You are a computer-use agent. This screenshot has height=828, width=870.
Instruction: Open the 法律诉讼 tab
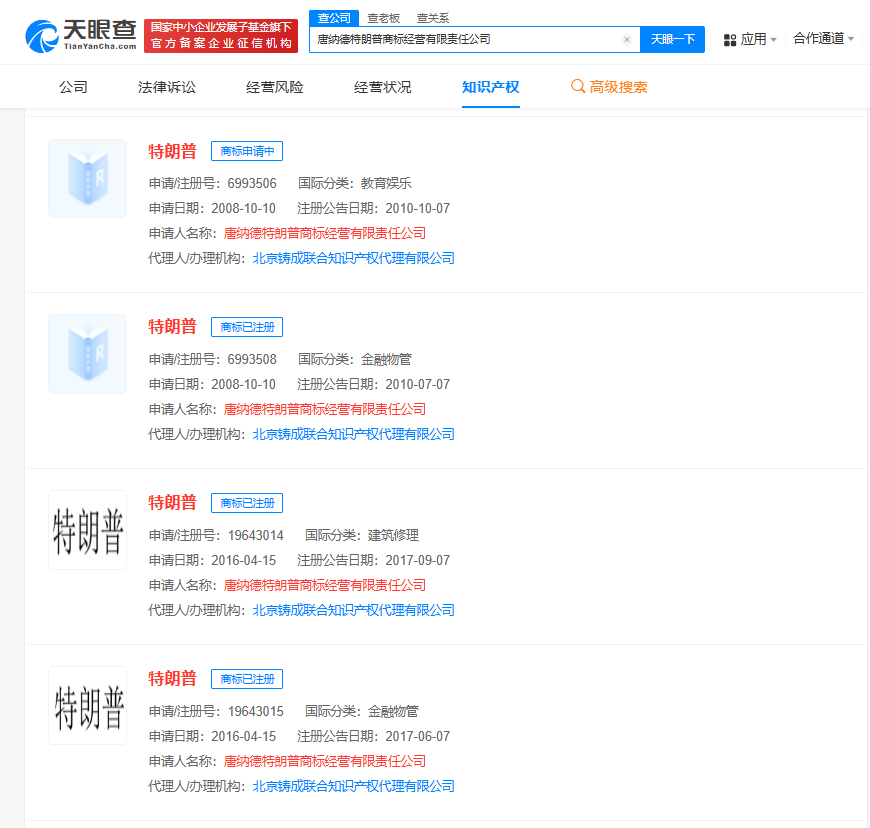167,87
